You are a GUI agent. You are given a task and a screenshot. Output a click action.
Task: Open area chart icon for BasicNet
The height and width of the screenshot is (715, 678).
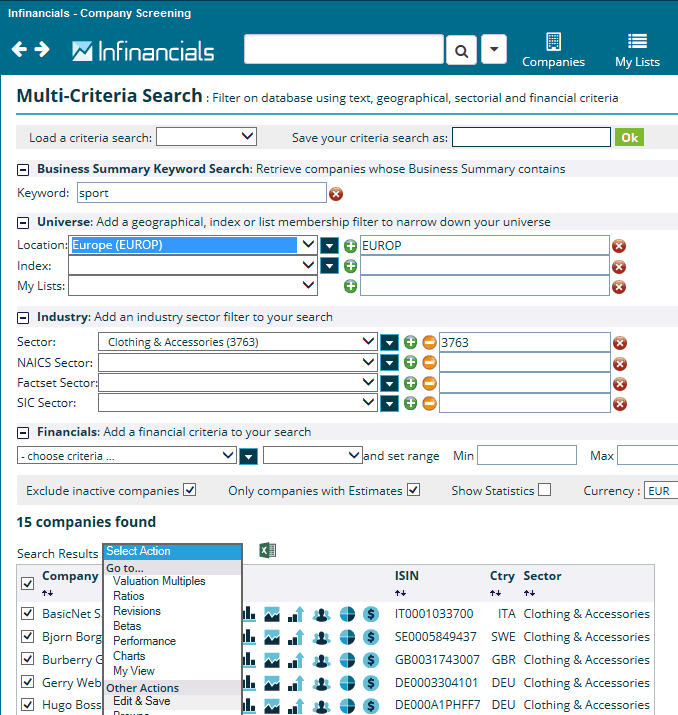(272, 615)
